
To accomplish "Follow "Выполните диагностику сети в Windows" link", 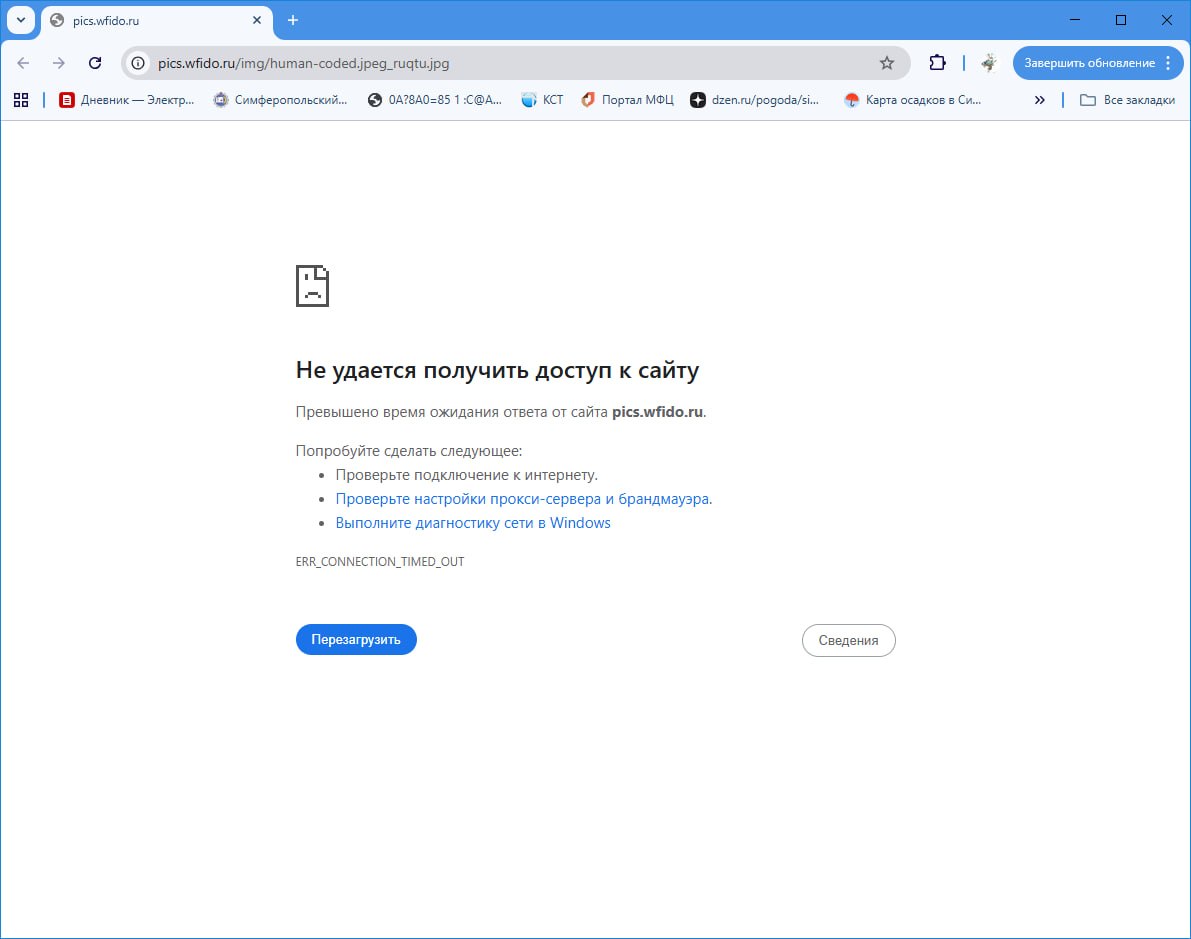I will [x=473, y=523].
